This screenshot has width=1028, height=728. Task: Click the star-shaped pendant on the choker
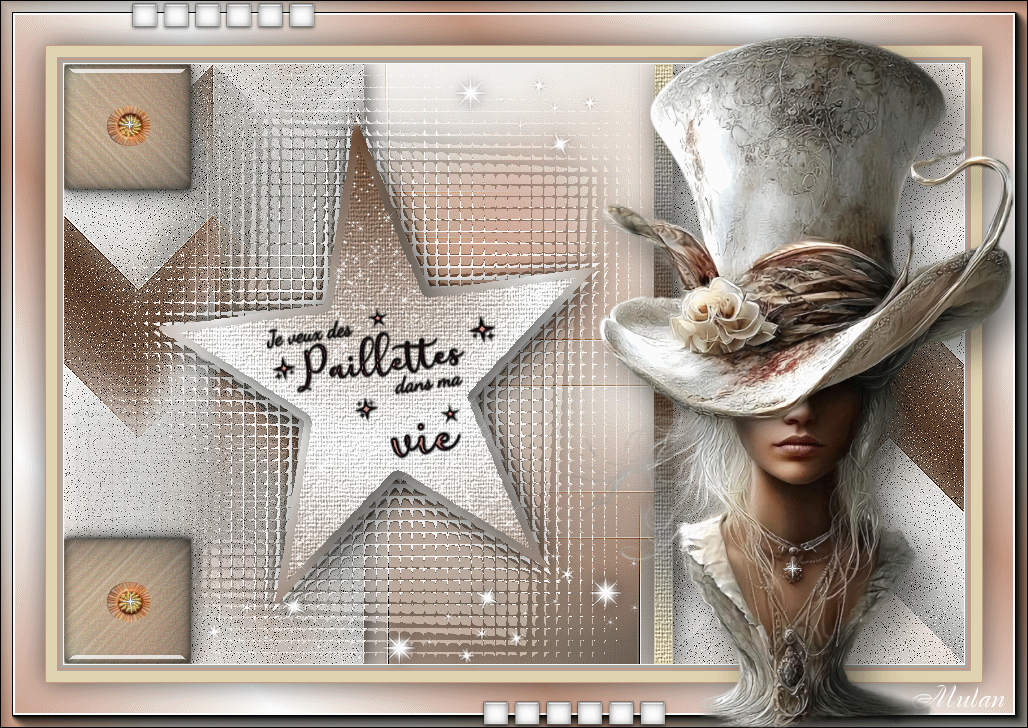(x=792, y=569)
